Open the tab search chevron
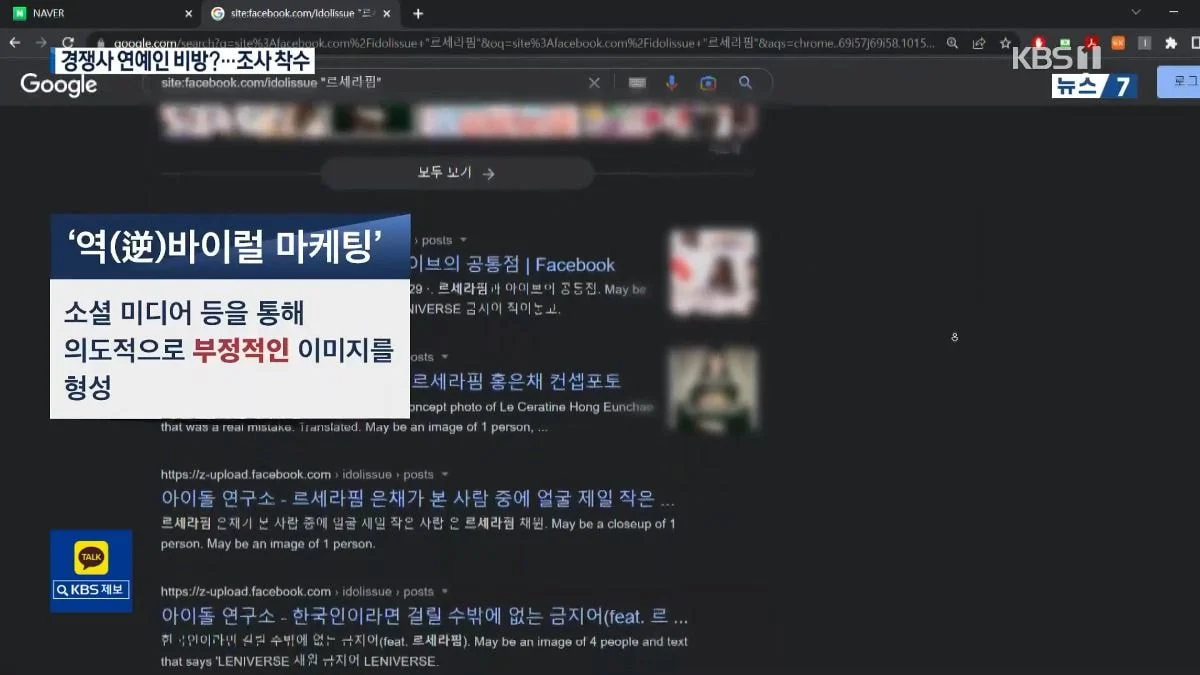 pyautogui.click(x=1136, y=12)
